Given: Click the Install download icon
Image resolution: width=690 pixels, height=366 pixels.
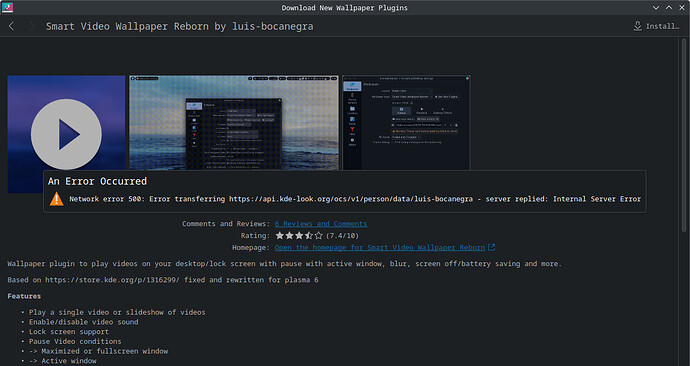Looking at the screenshot, I should point(637,26).
